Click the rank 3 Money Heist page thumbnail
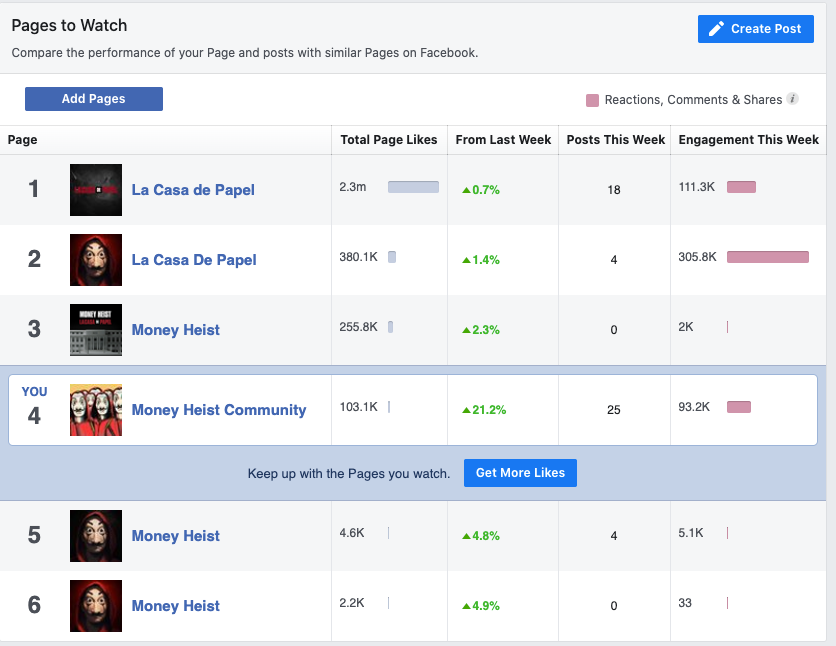 click(96, 330)
